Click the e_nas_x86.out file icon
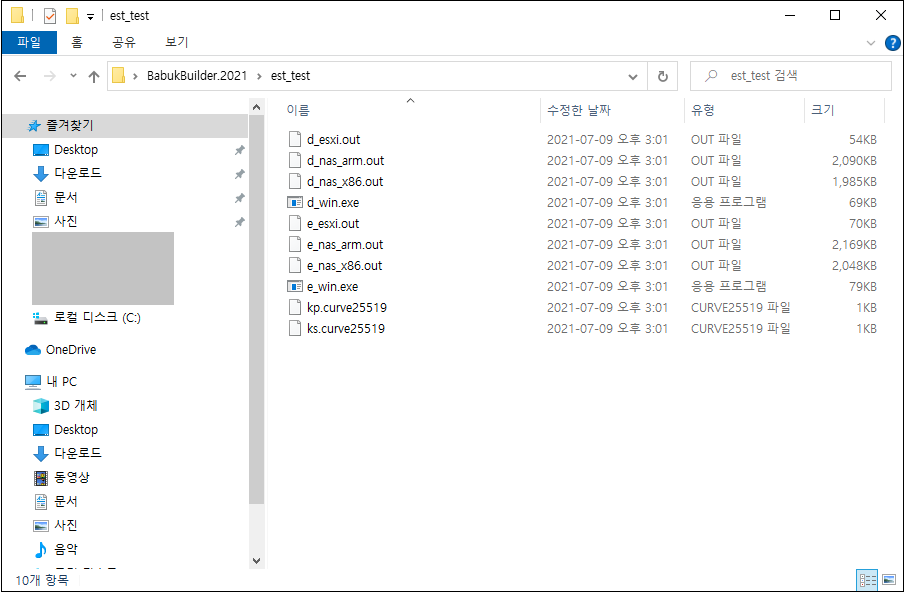Viewport: 905px width, 593px height. pyautogui.click(x=295, y=266)
